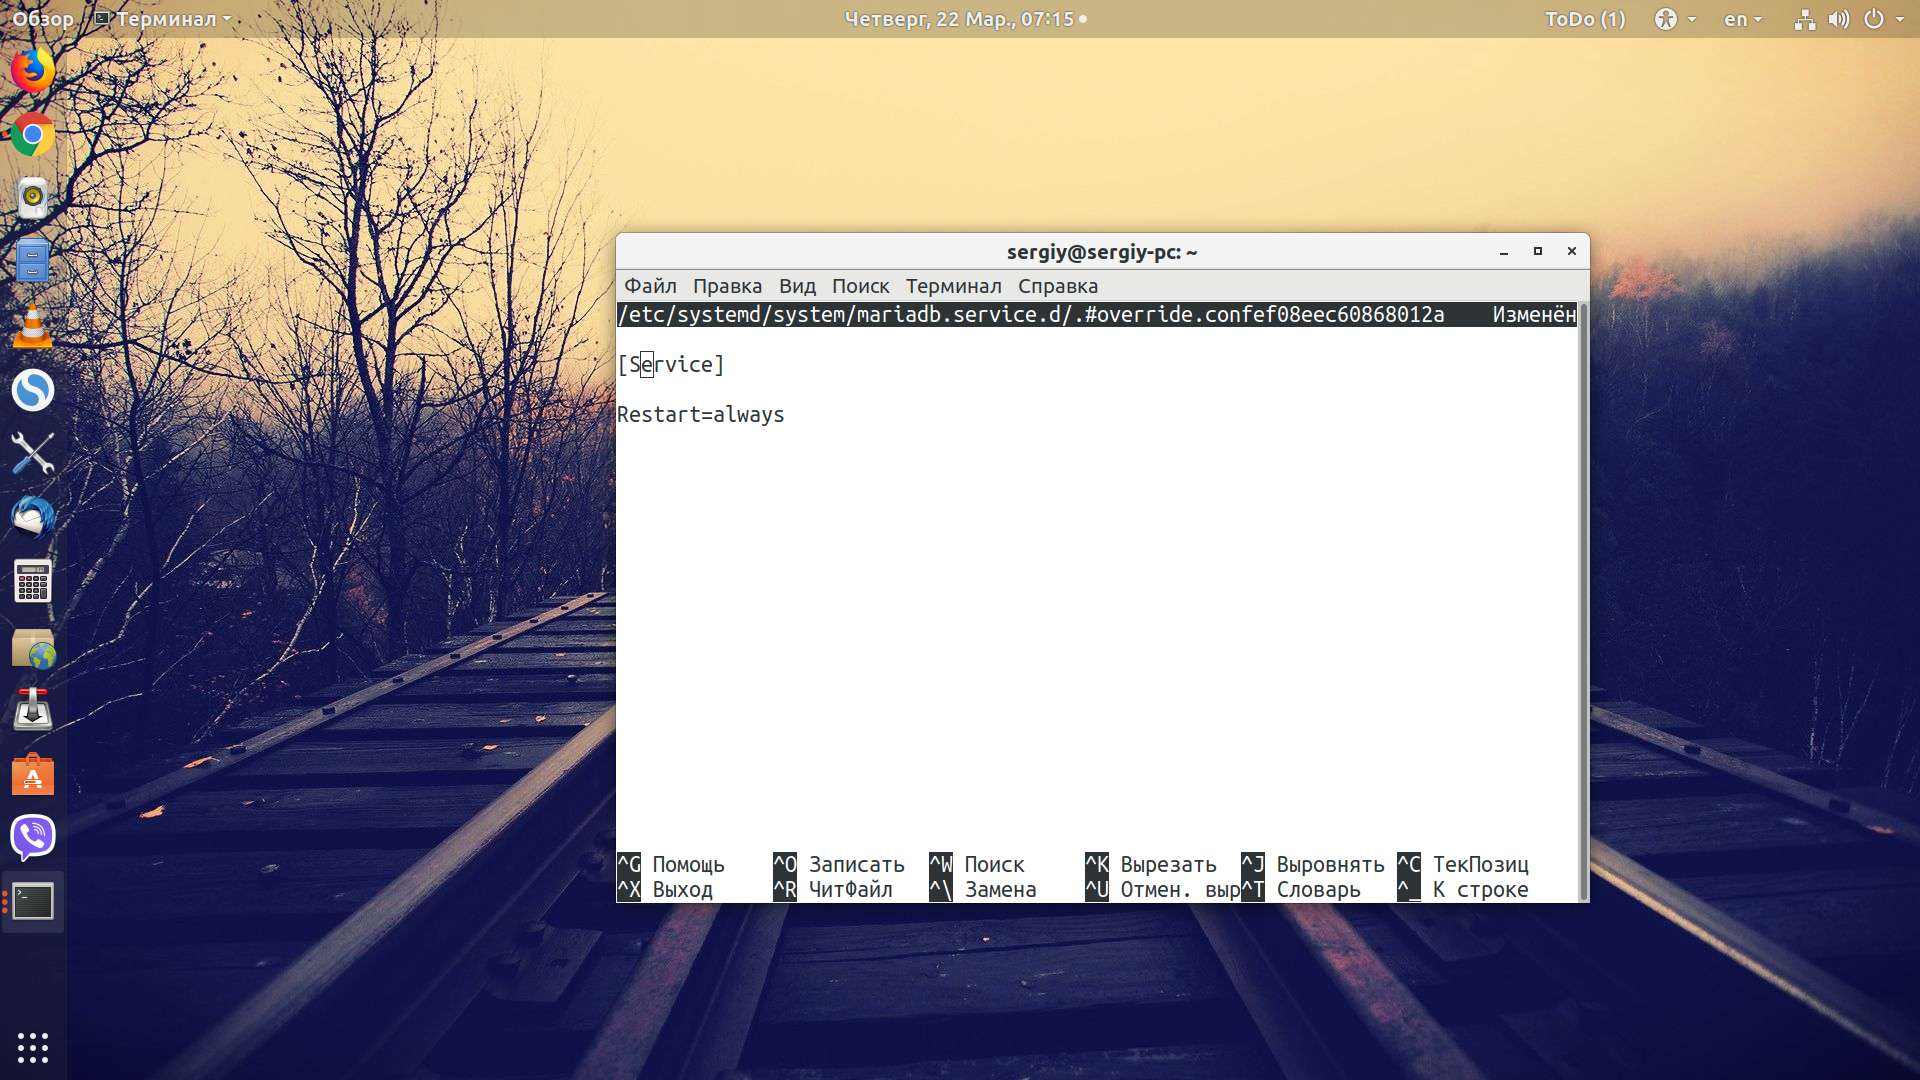Open the Thunderbird mail icon

33,518
